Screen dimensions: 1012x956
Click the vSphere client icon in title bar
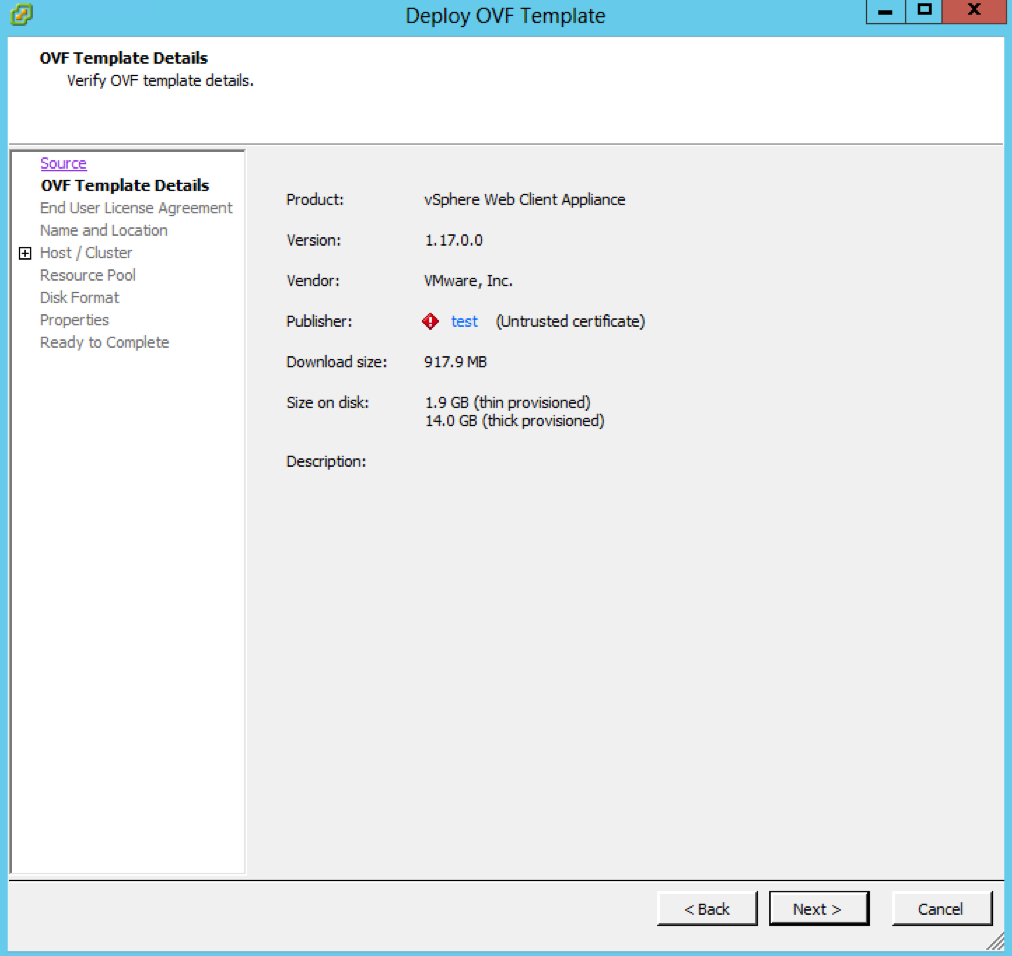21,14
